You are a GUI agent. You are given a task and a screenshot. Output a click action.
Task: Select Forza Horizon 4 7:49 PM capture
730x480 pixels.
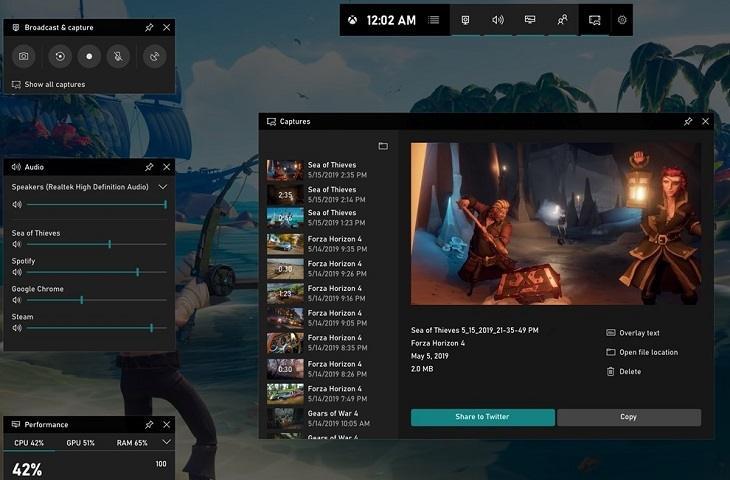click(x=327, y=393)
